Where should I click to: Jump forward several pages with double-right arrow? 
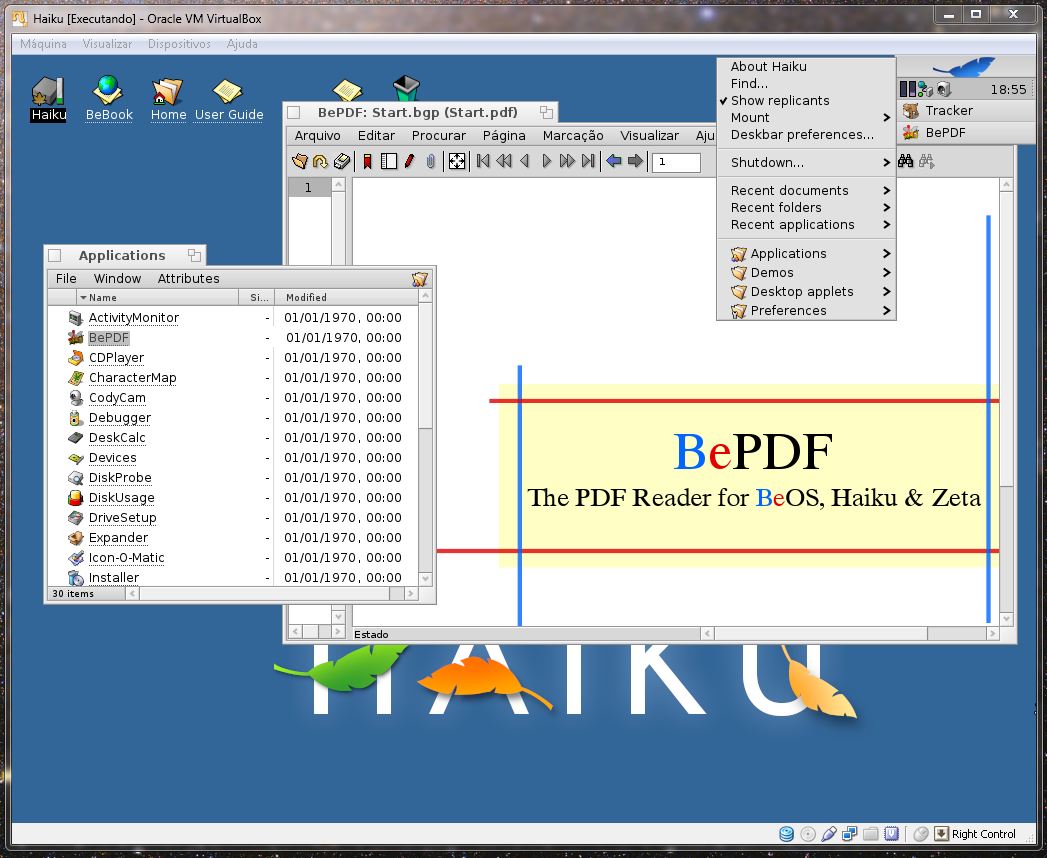tap(567, 161)
